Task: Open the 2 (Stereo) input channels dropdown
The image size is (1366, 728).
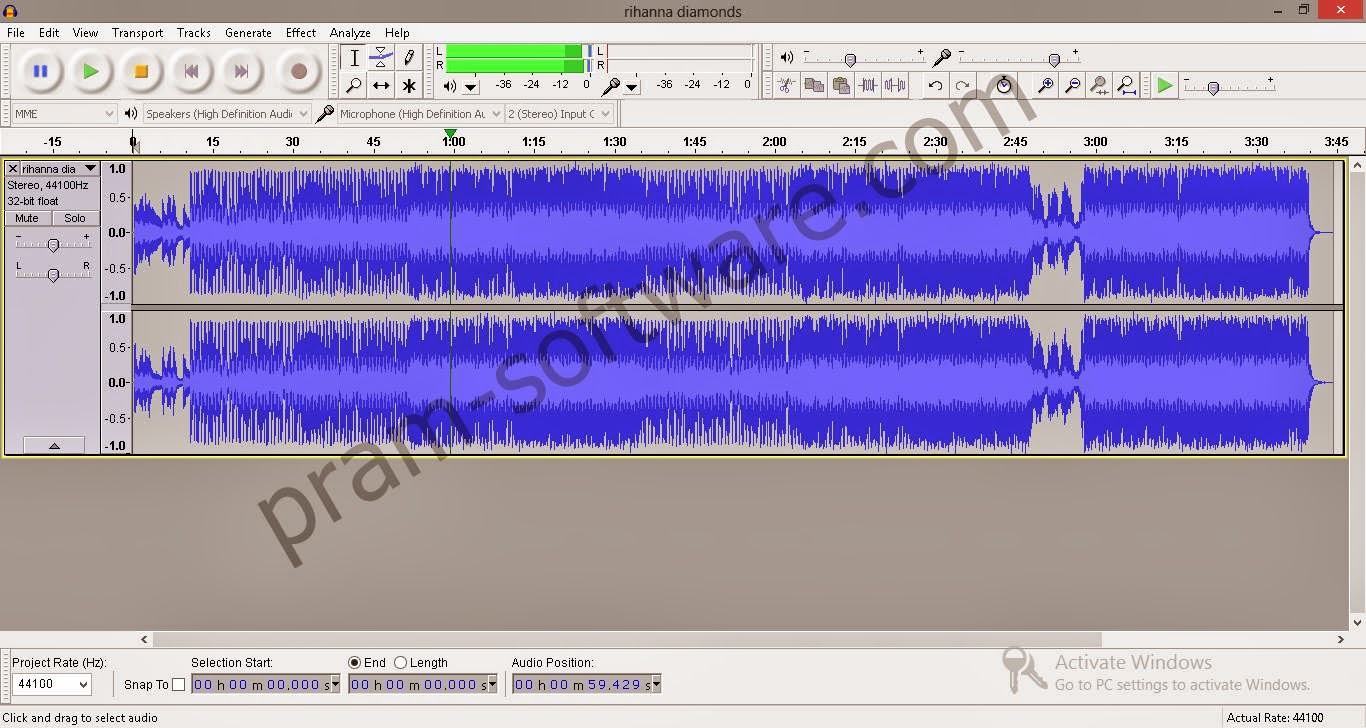Action: [559, 114]
